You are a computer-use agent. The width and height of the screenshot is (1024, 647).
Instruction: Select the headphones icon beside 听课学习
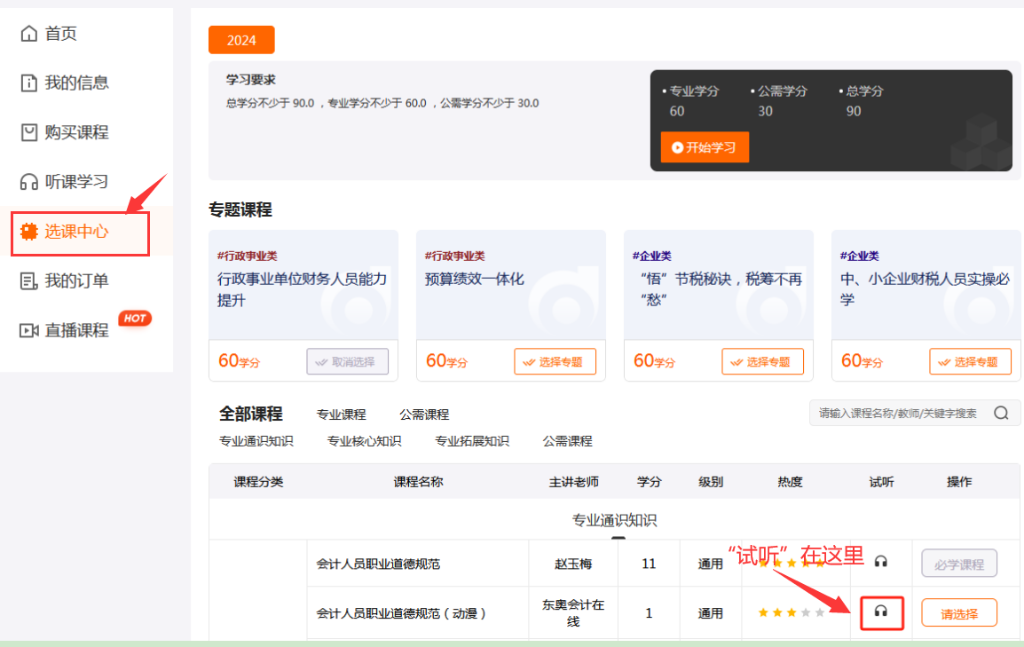(29, 182)
